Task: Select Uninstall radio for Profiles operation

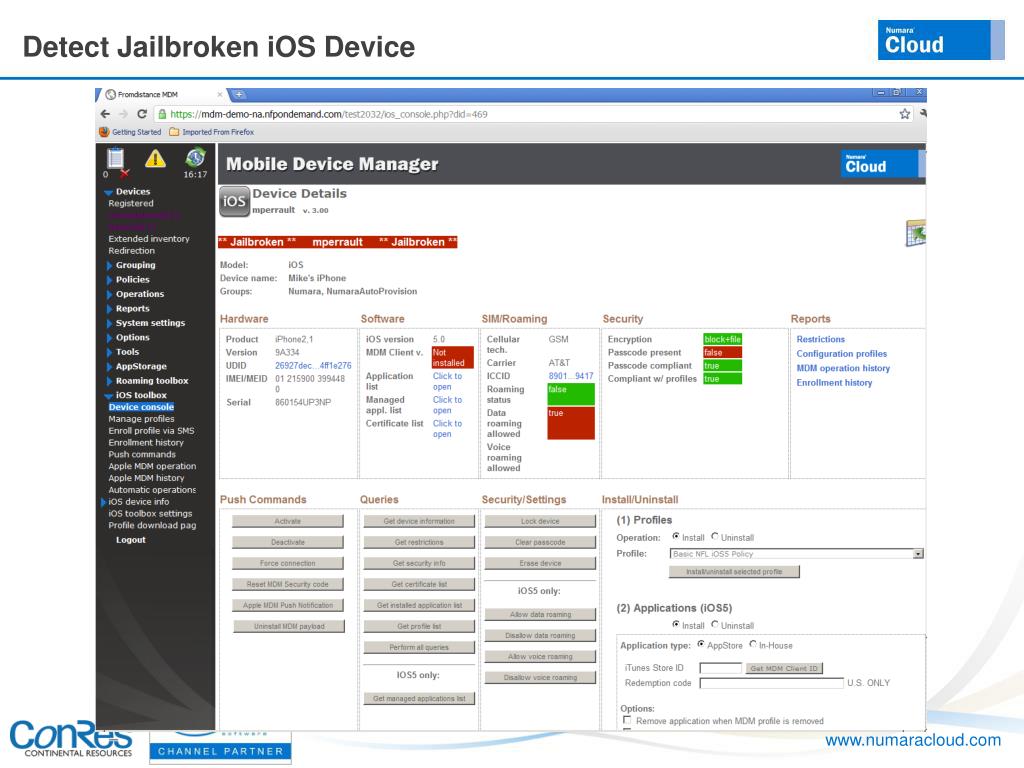Action: pyautogui.click(x=714, y=537)
